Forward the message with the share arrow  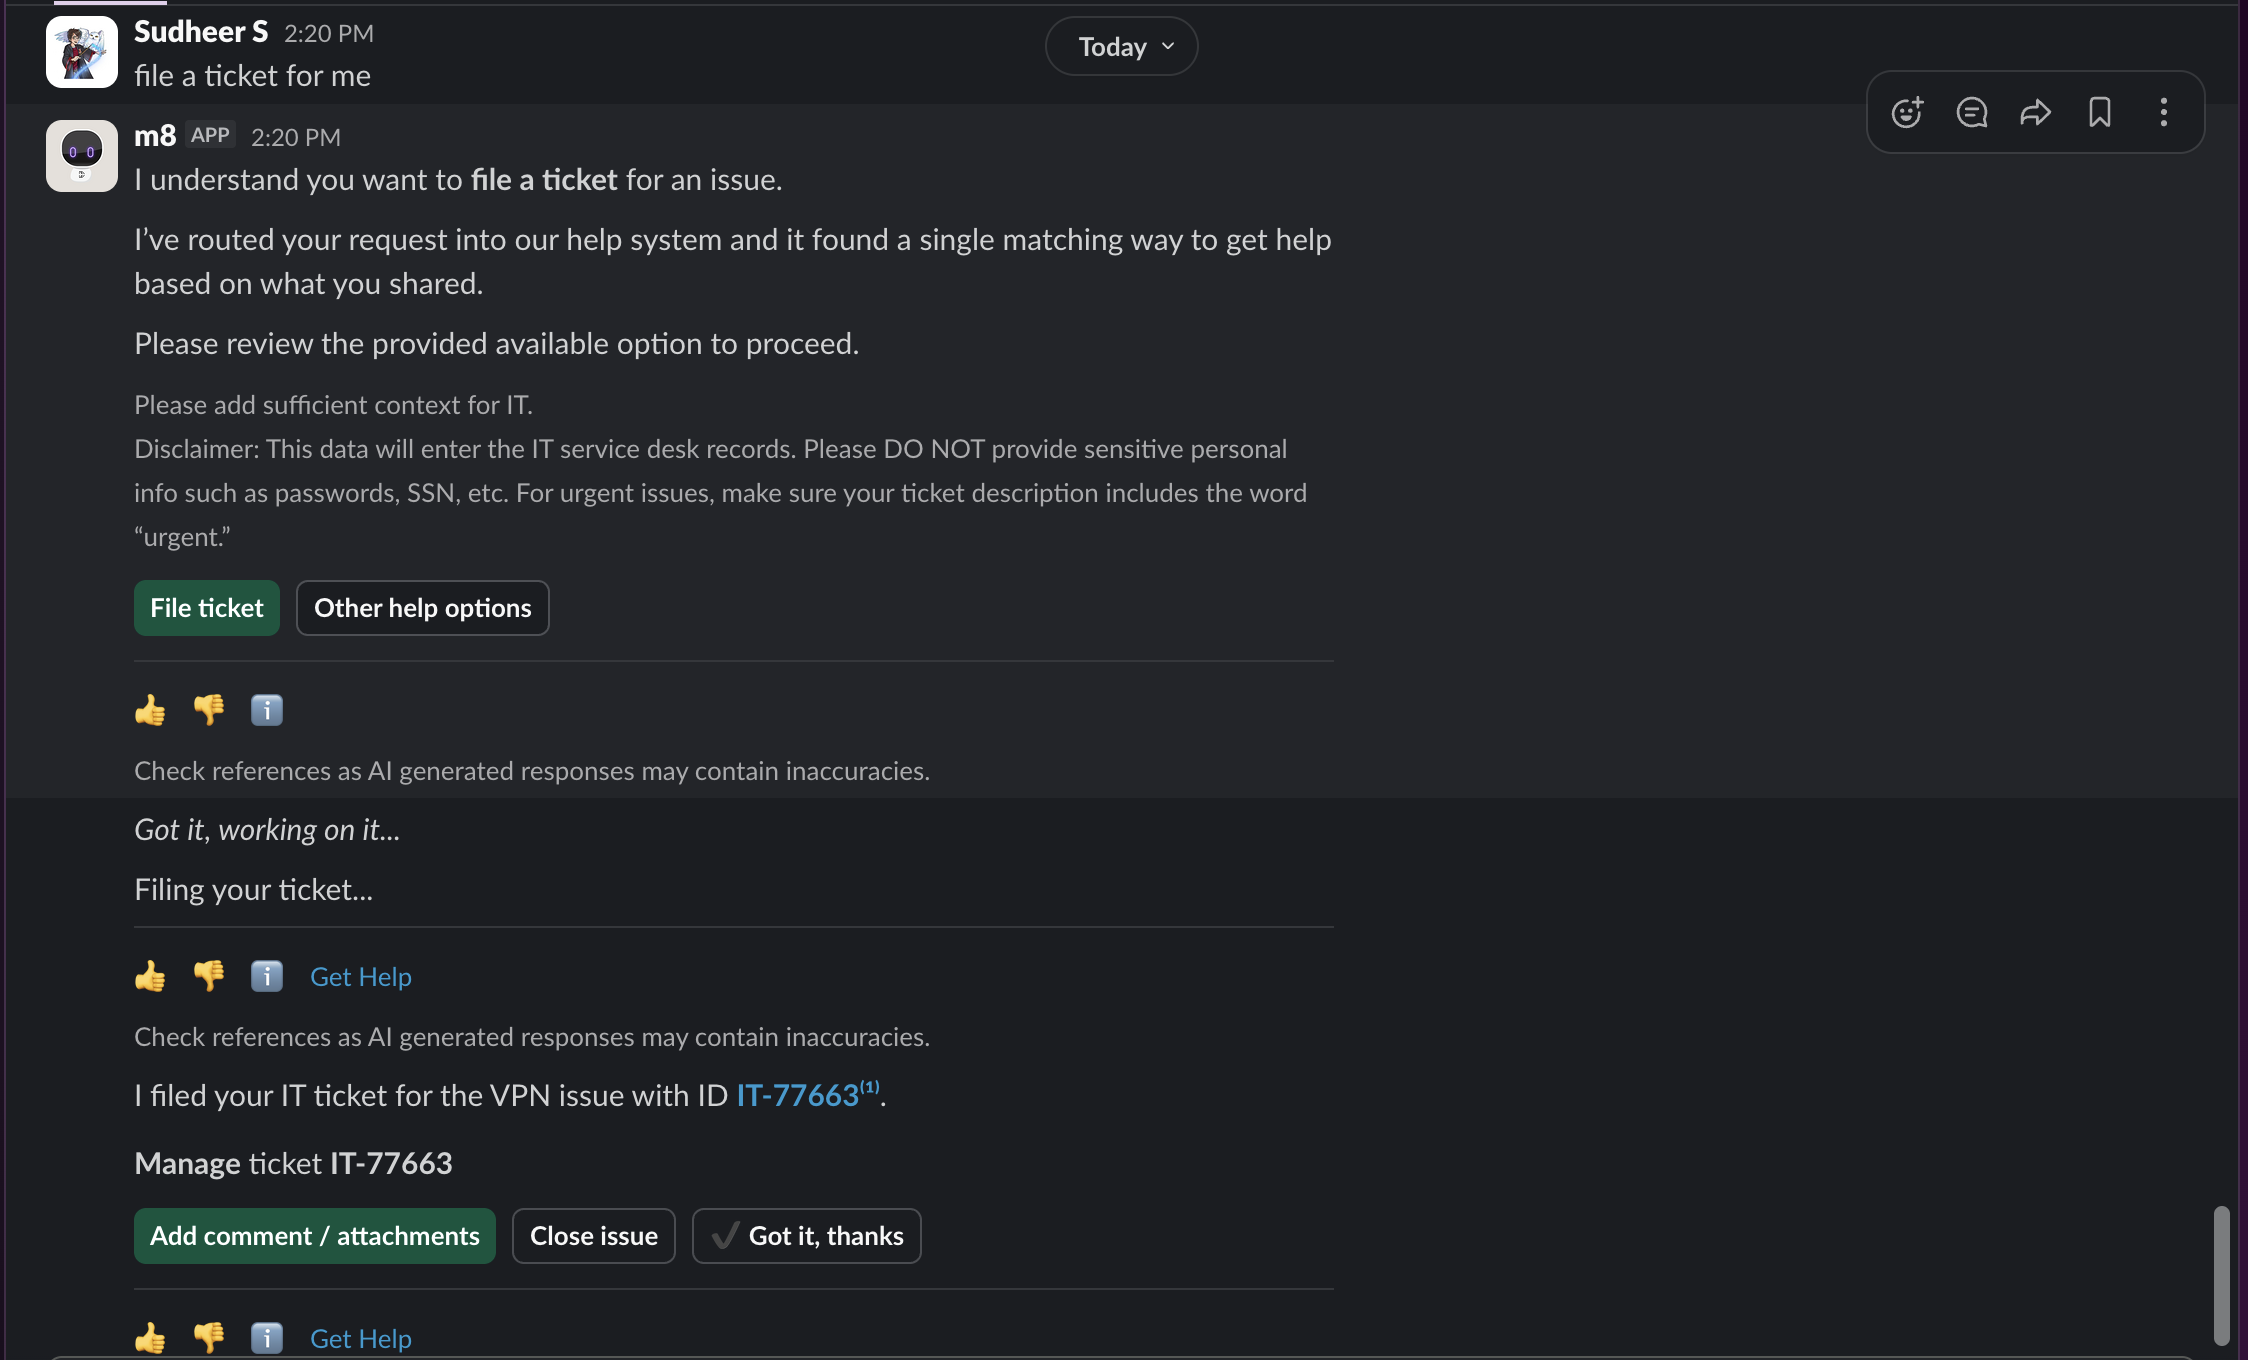click(2035, 112)
